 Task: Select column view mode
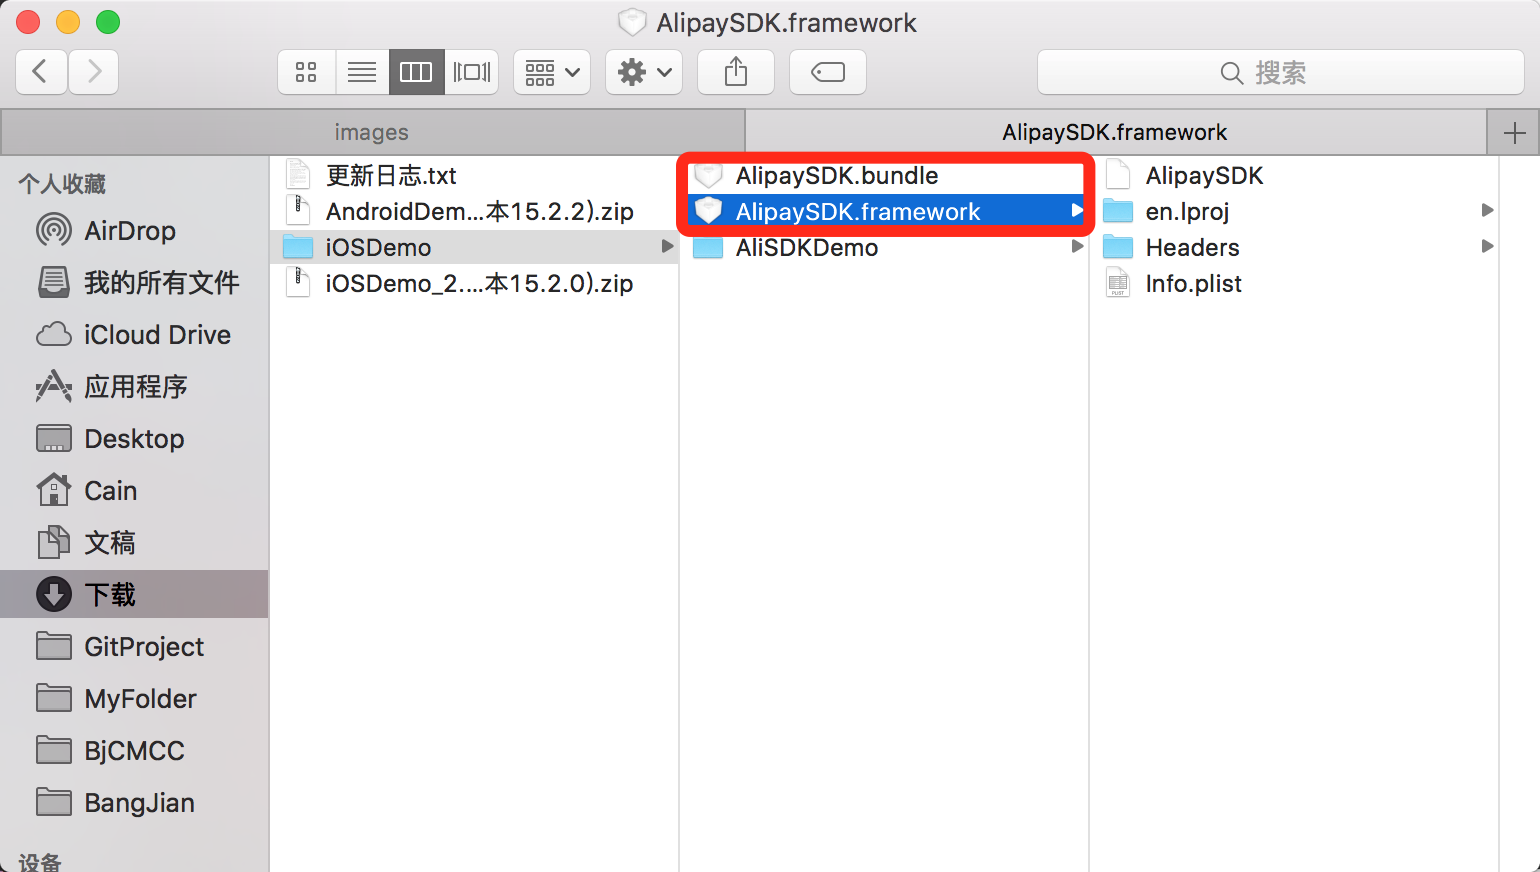click(x=416, y=72)
